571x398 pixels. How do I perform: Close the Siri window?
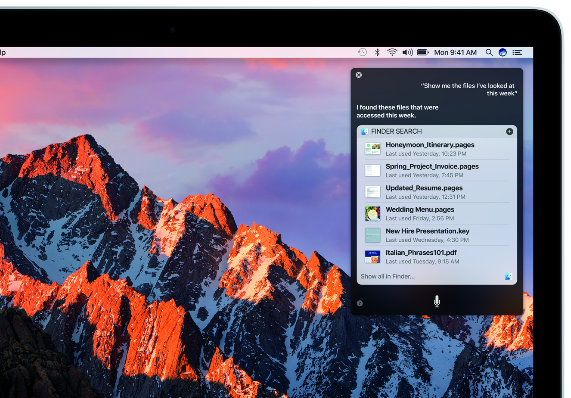(x=359, y=75)
